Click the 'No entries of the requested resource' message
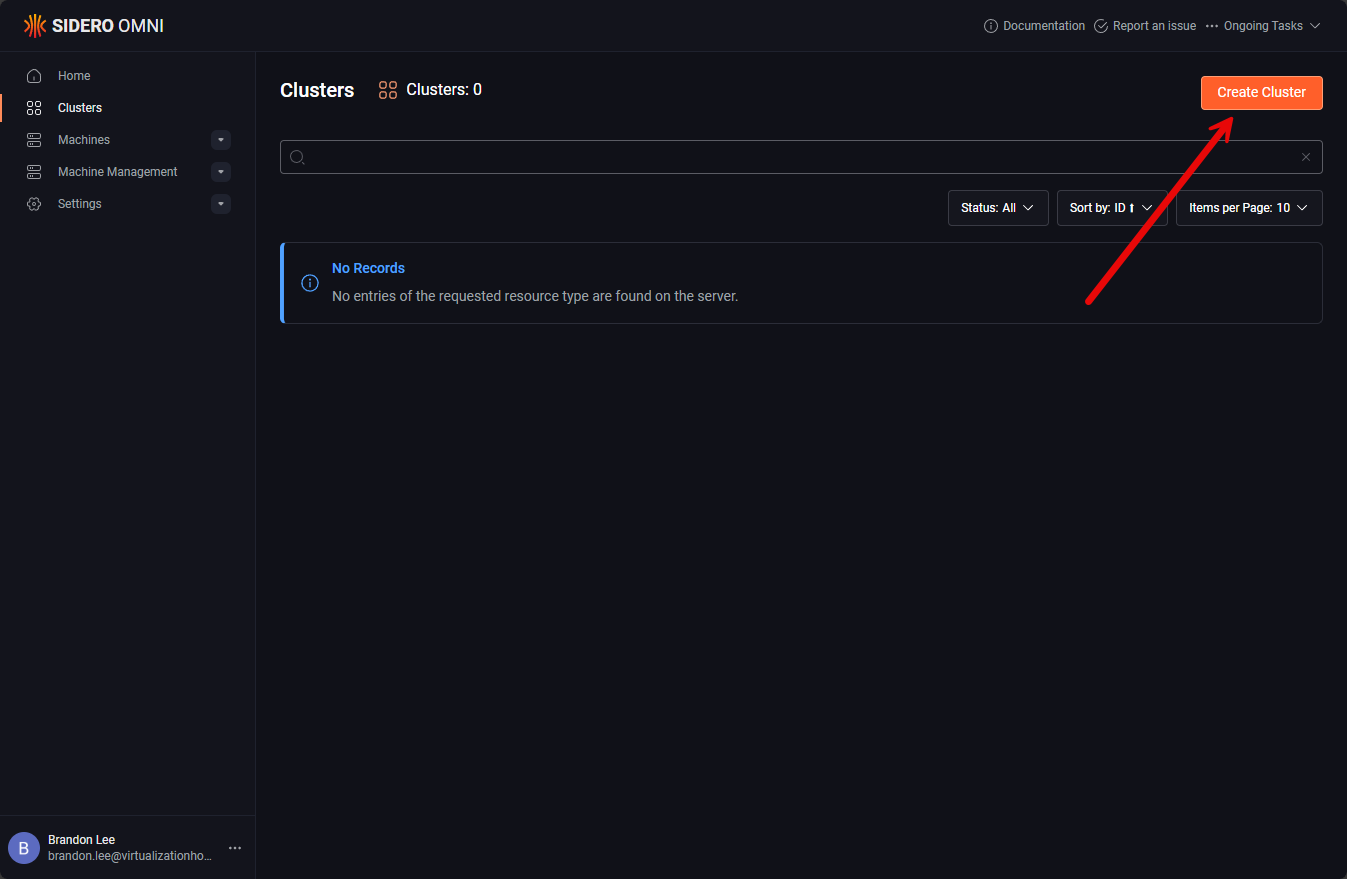 click(535, 296)
